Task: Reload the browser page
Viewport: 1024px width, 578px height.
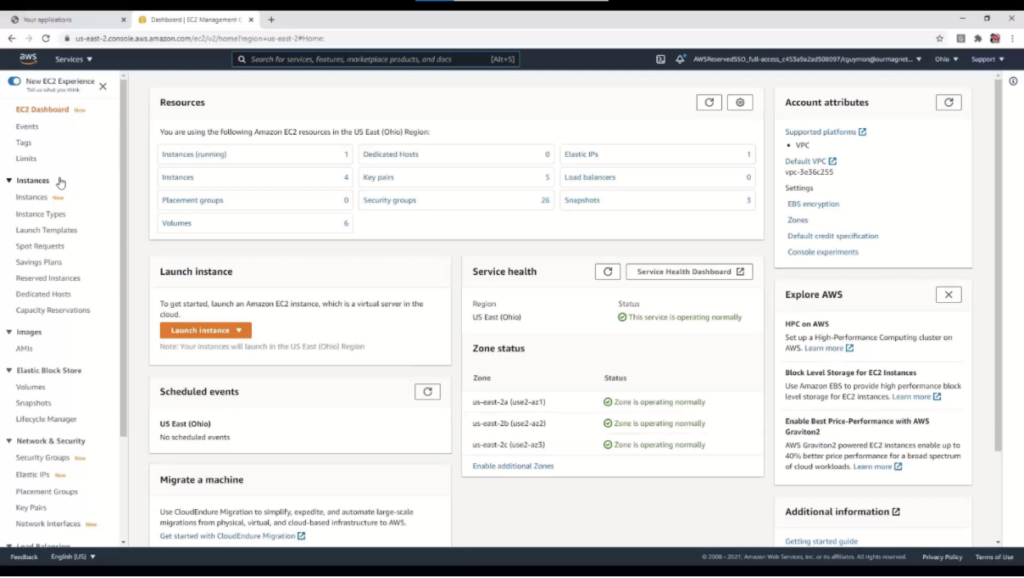Action: [x=46, y=39]
